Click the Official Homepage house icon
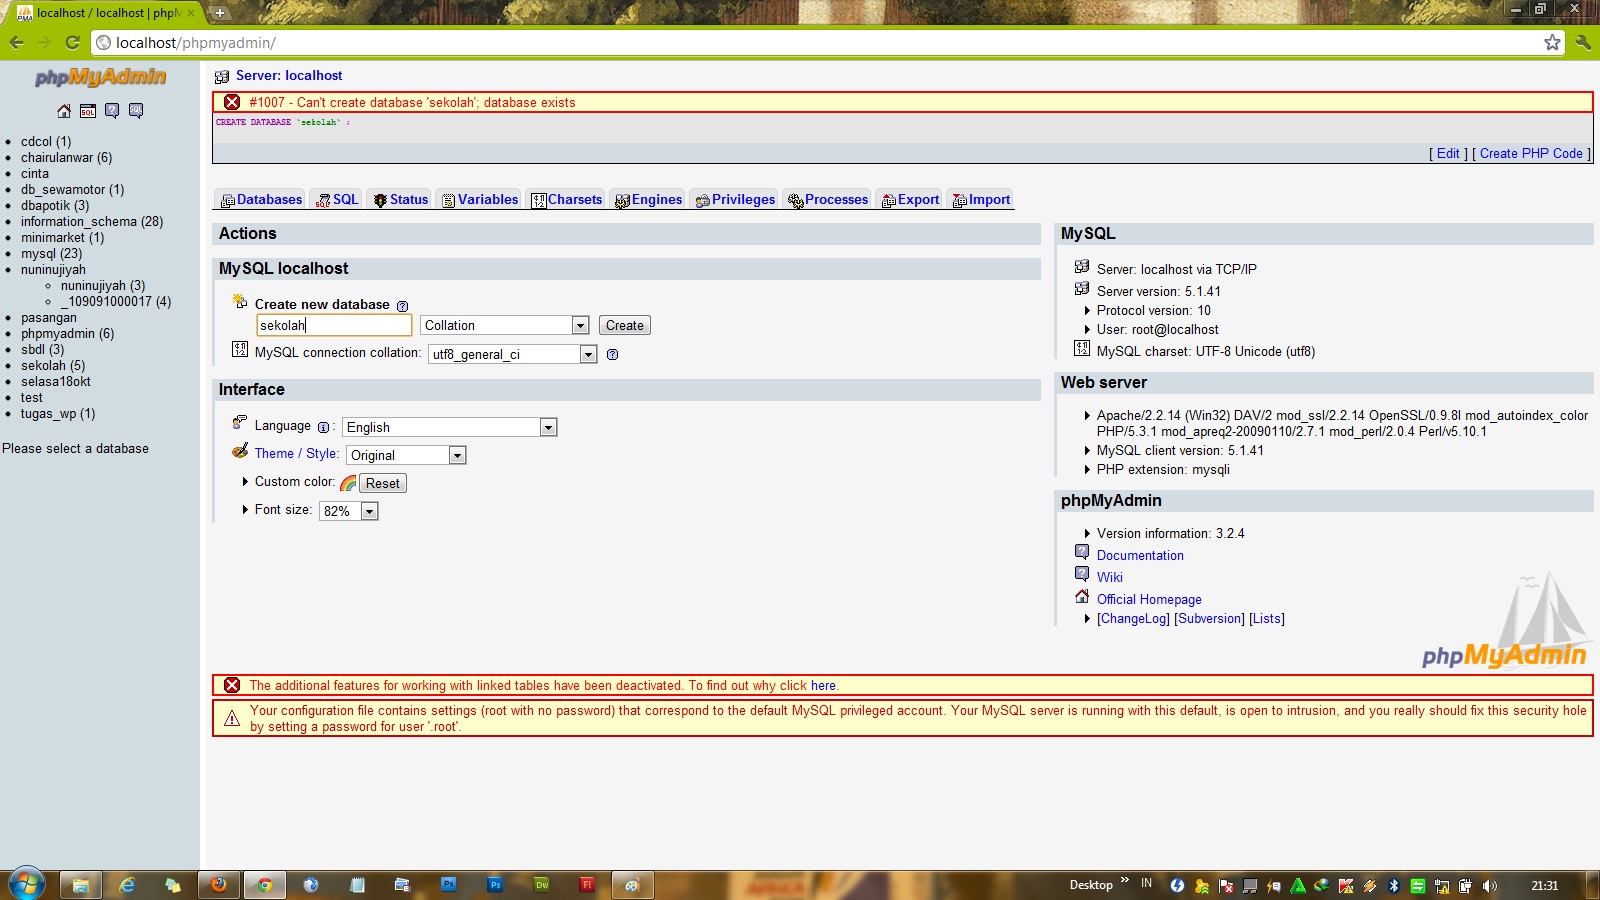 coord(1082,596)
